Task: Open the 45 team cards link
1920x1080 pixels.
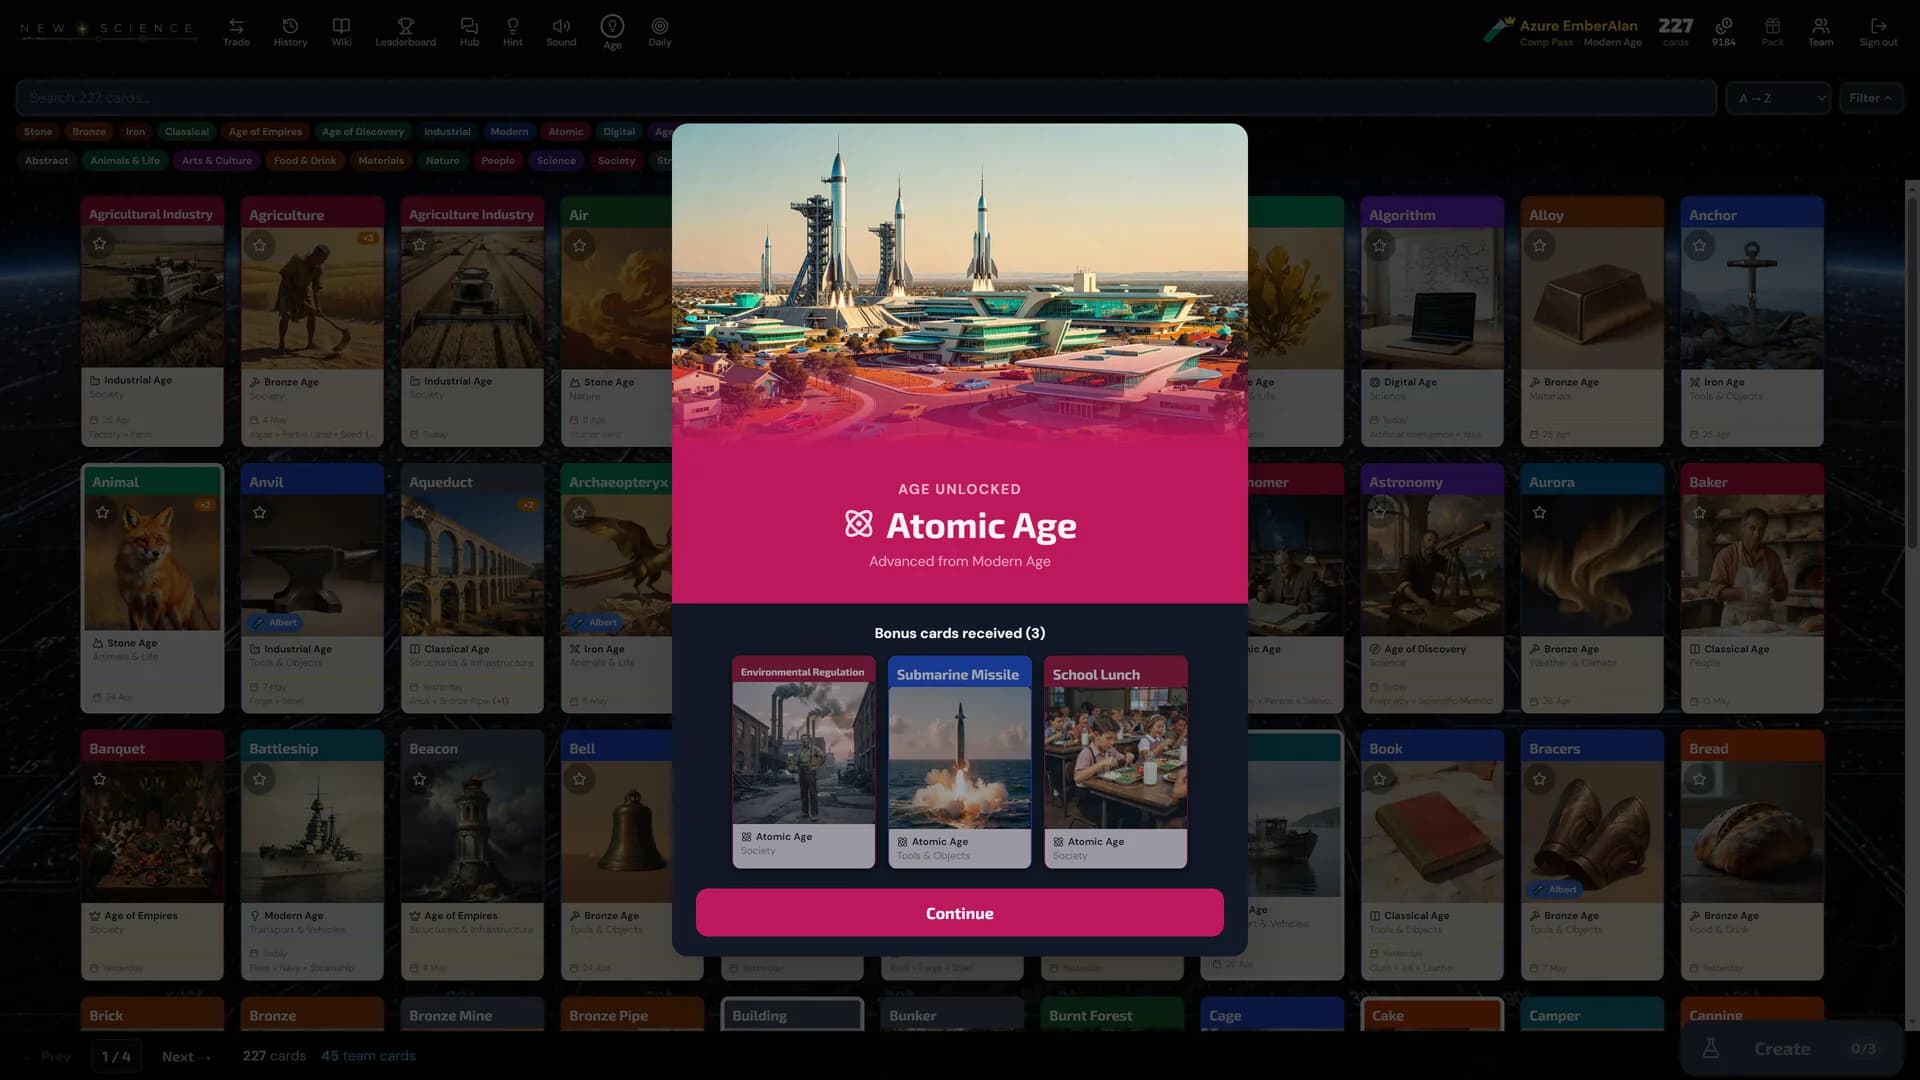Action: click(368, 1056)
